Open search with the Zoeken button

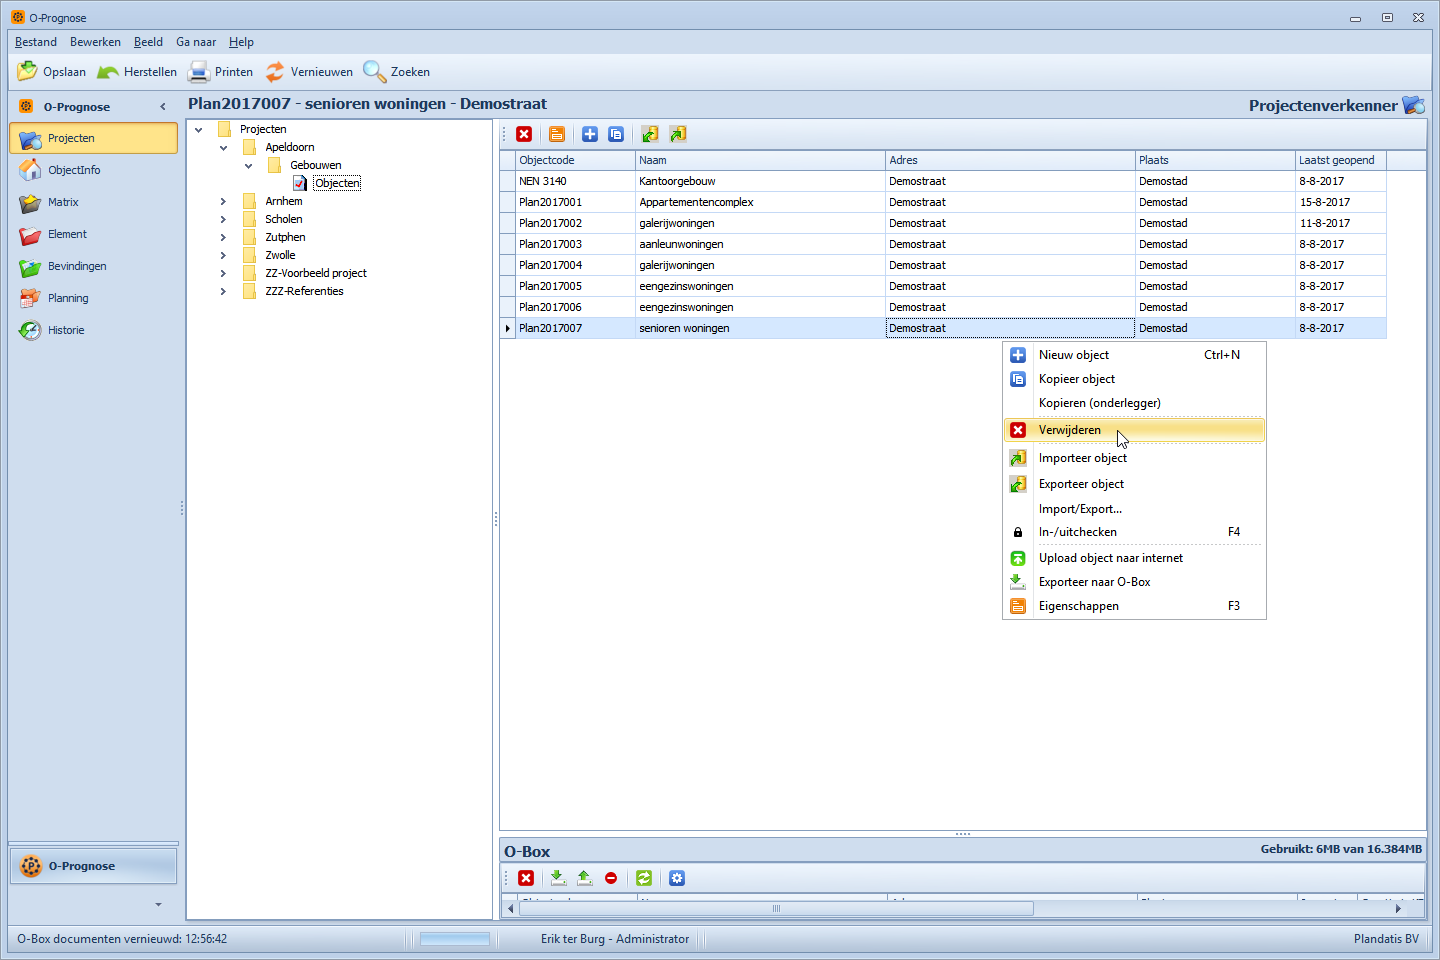(397, 72)
